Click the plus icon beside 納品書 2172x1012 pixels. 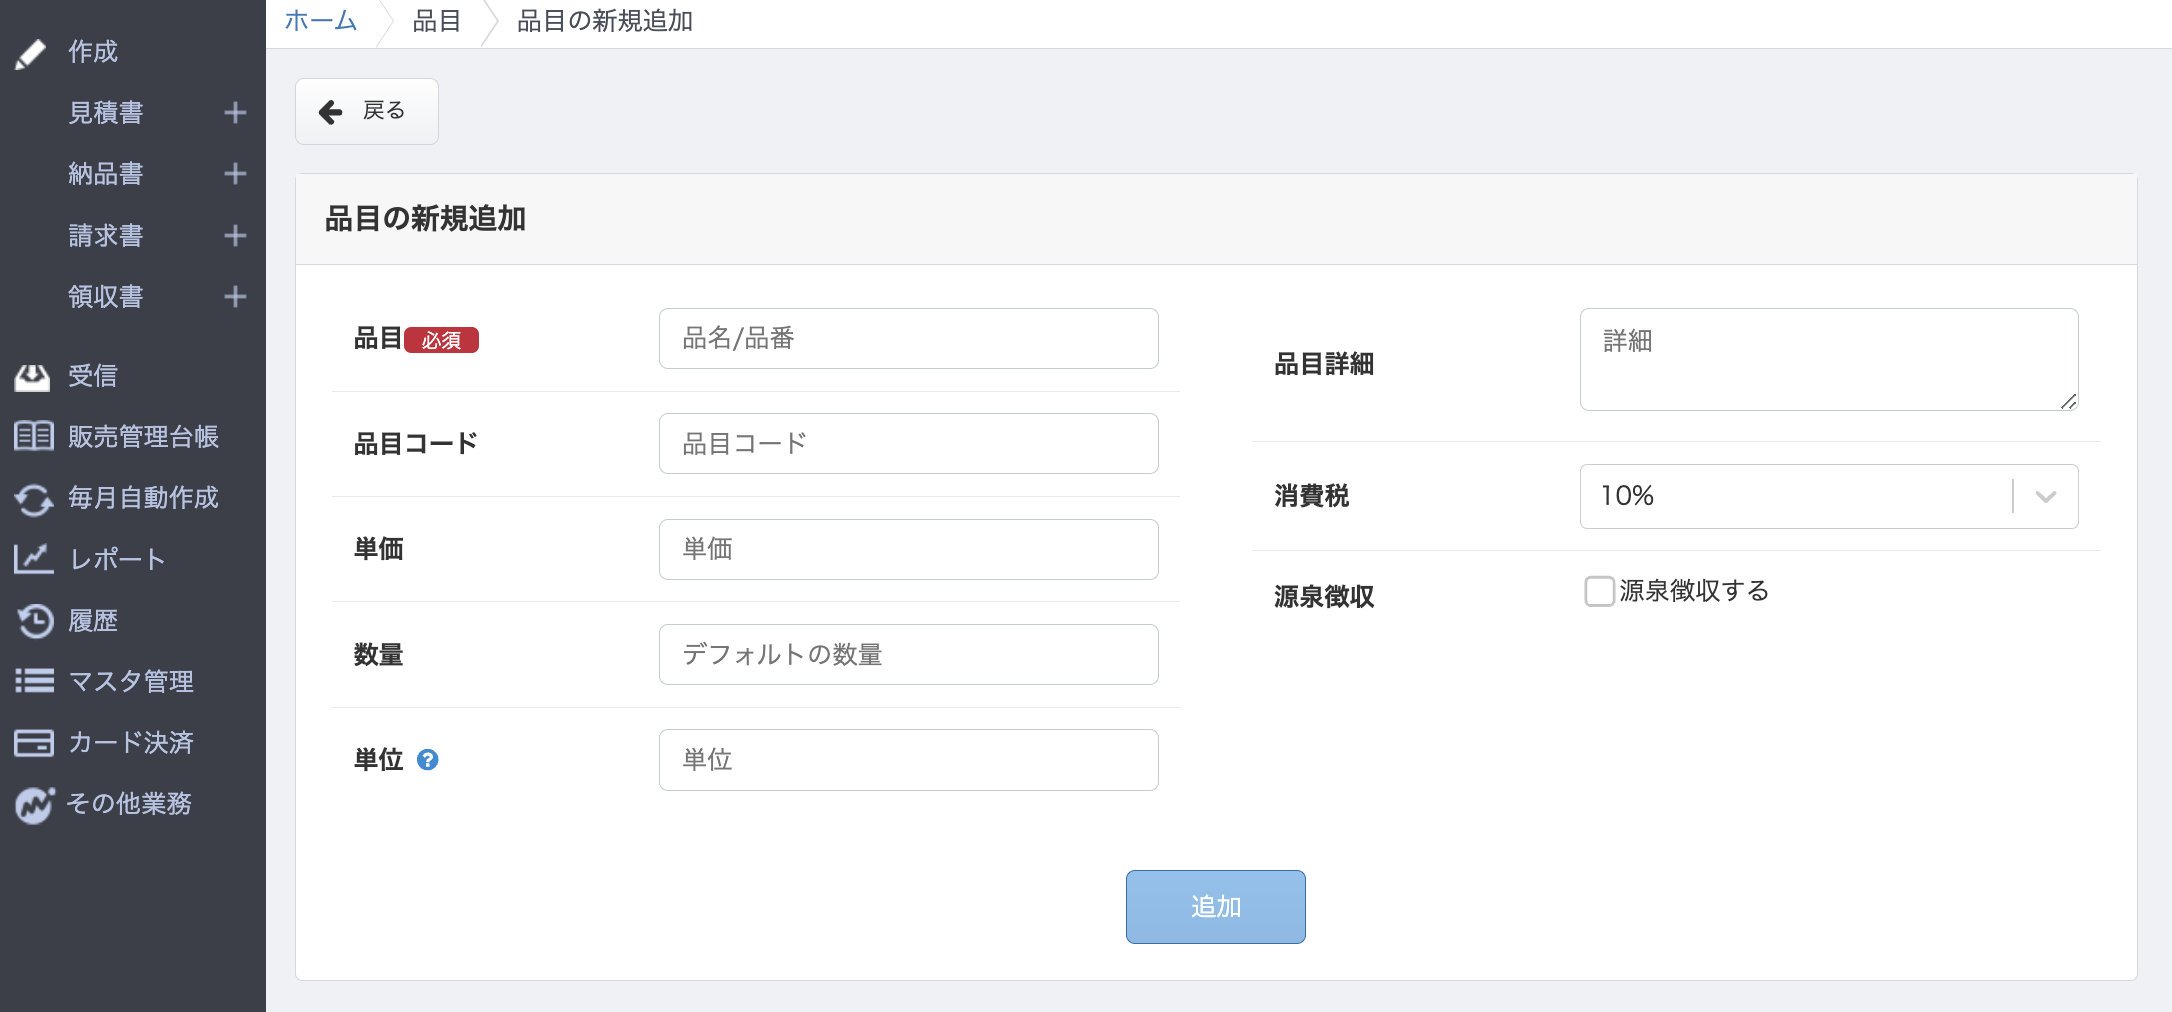coord(235,174)
